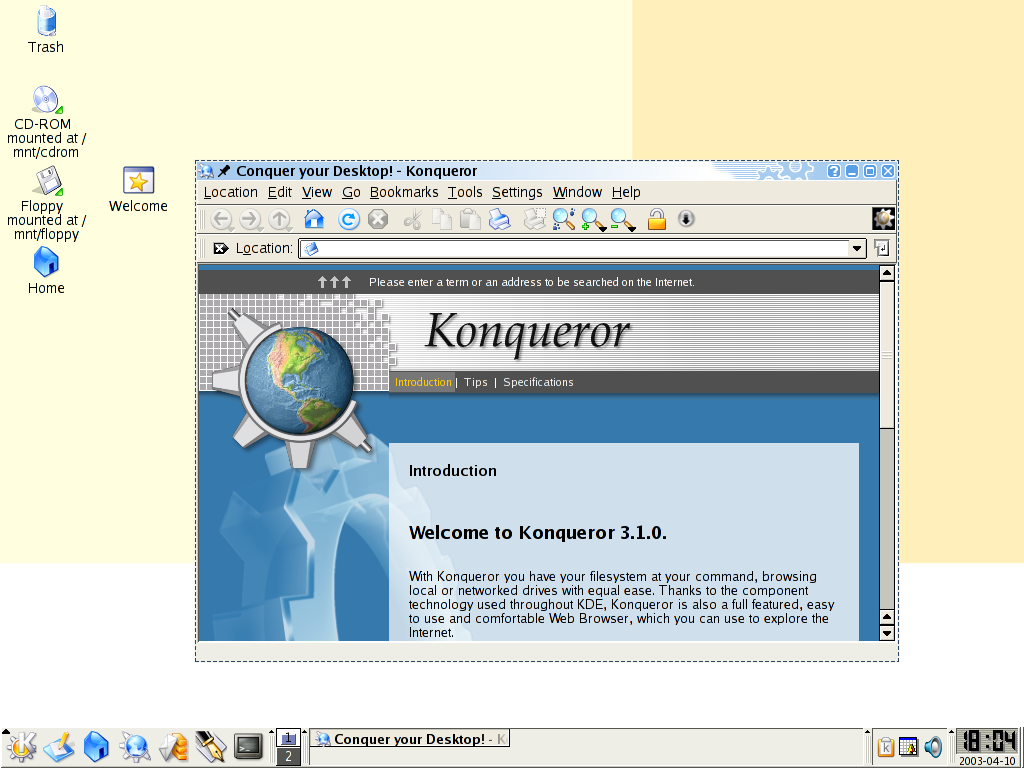Select the Introduction link on page
1024x768 pixels.
click(x=423, y=382)
